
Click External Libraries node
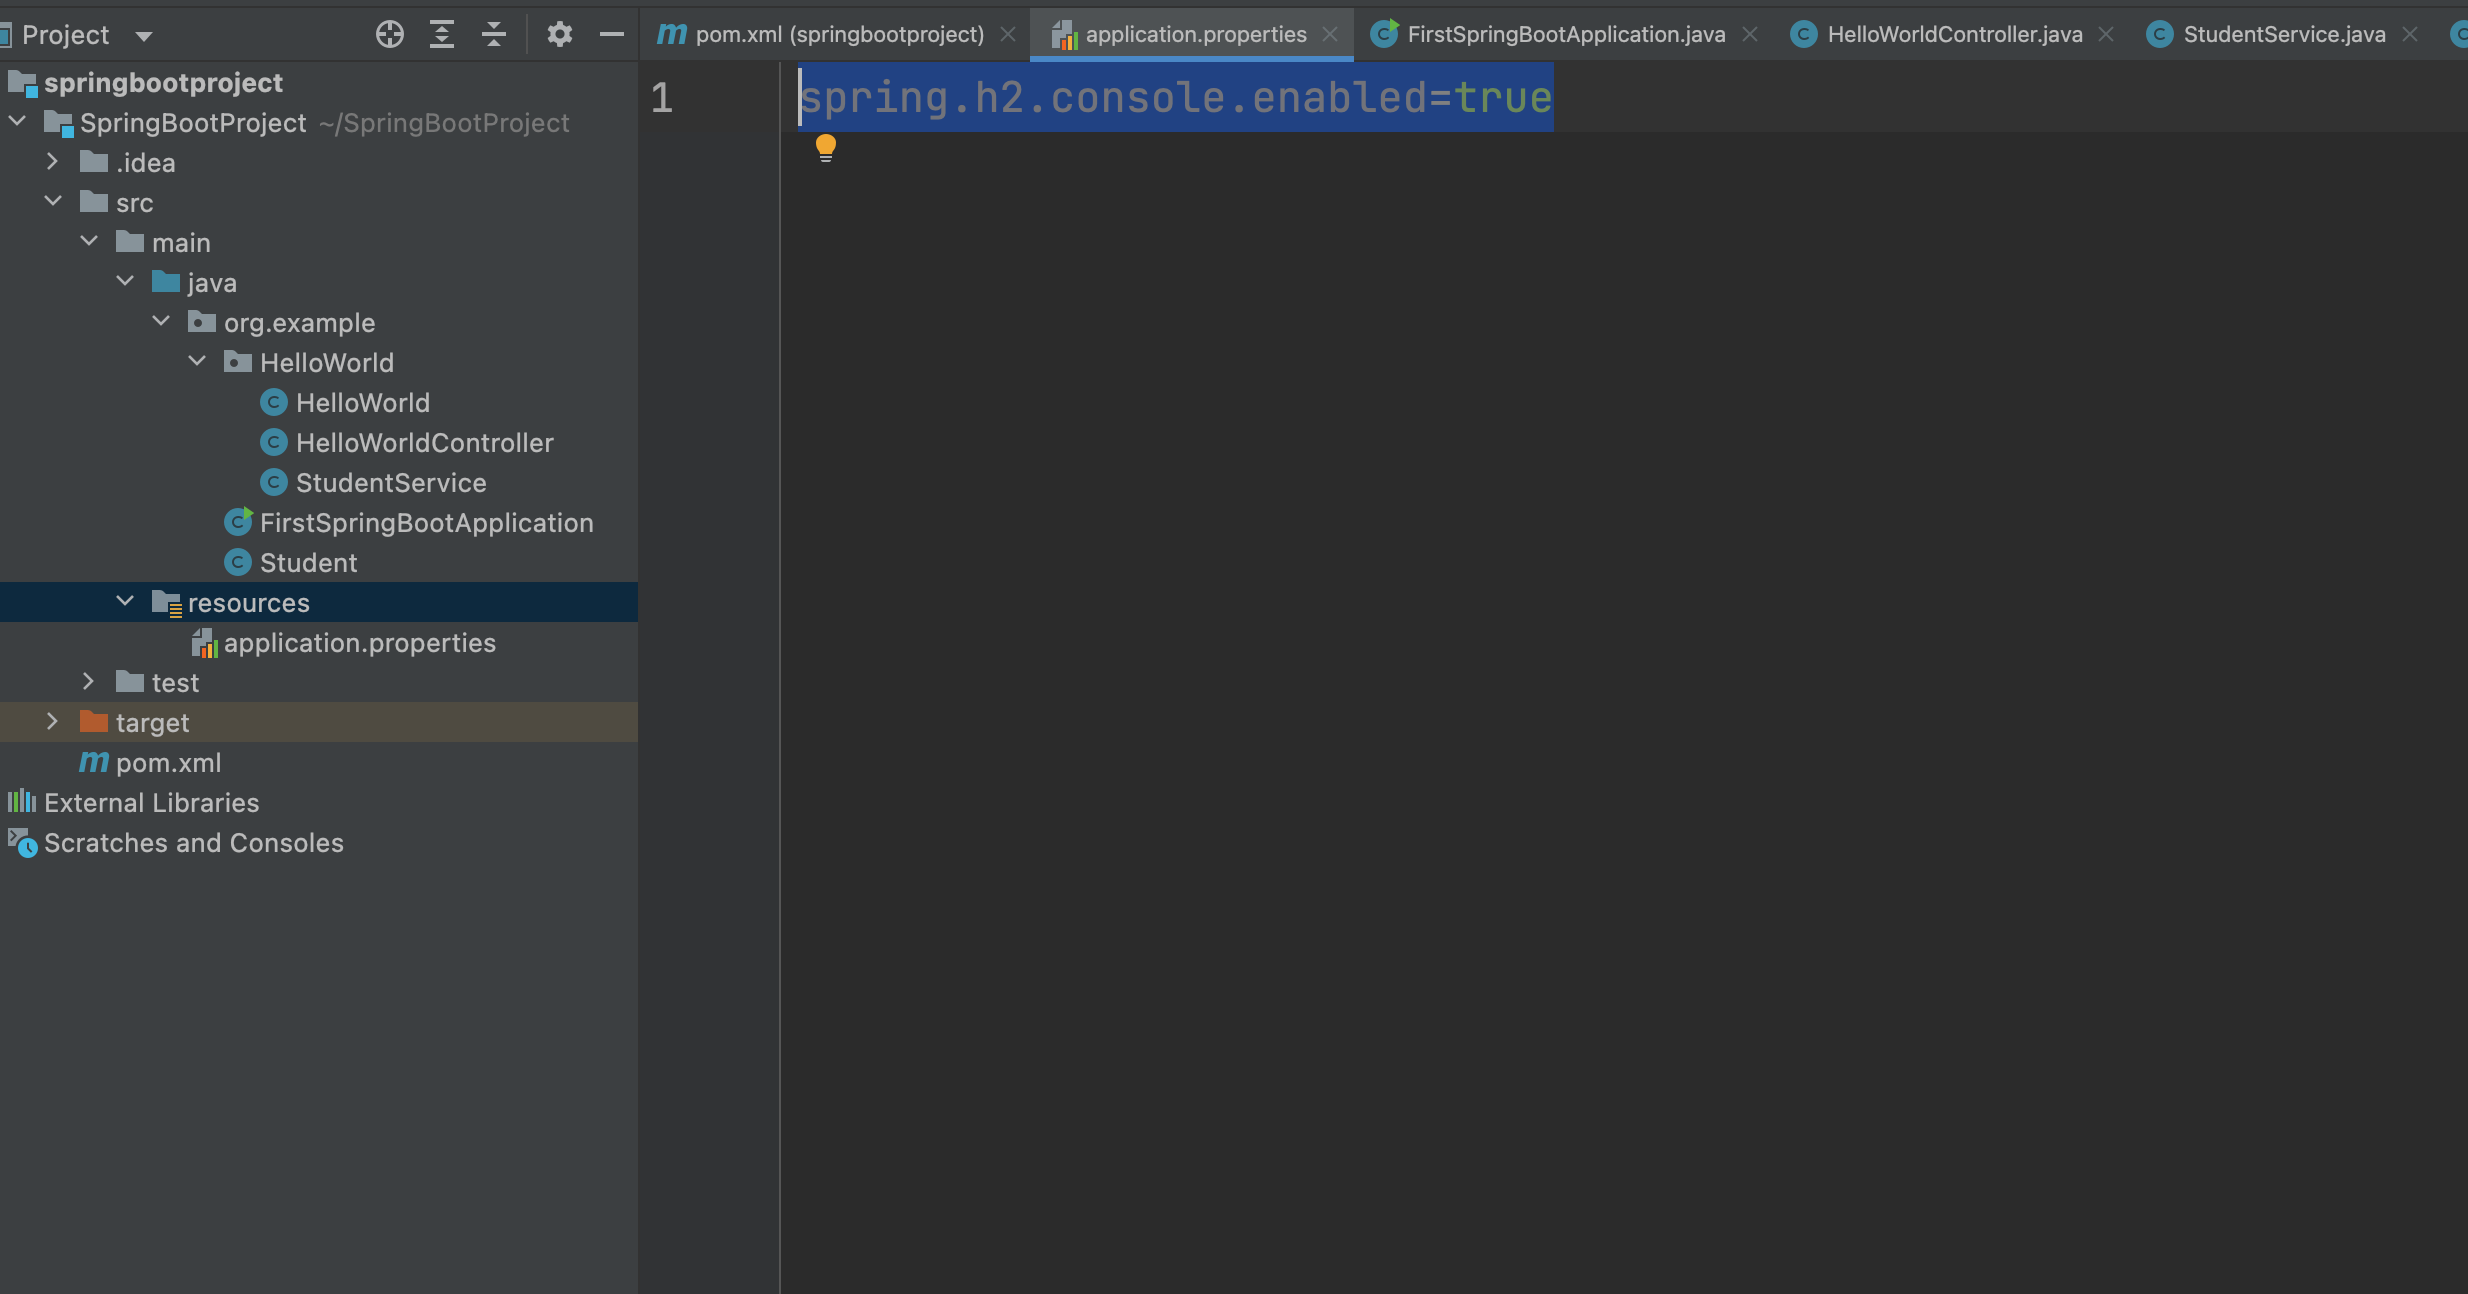coord(152,803)
